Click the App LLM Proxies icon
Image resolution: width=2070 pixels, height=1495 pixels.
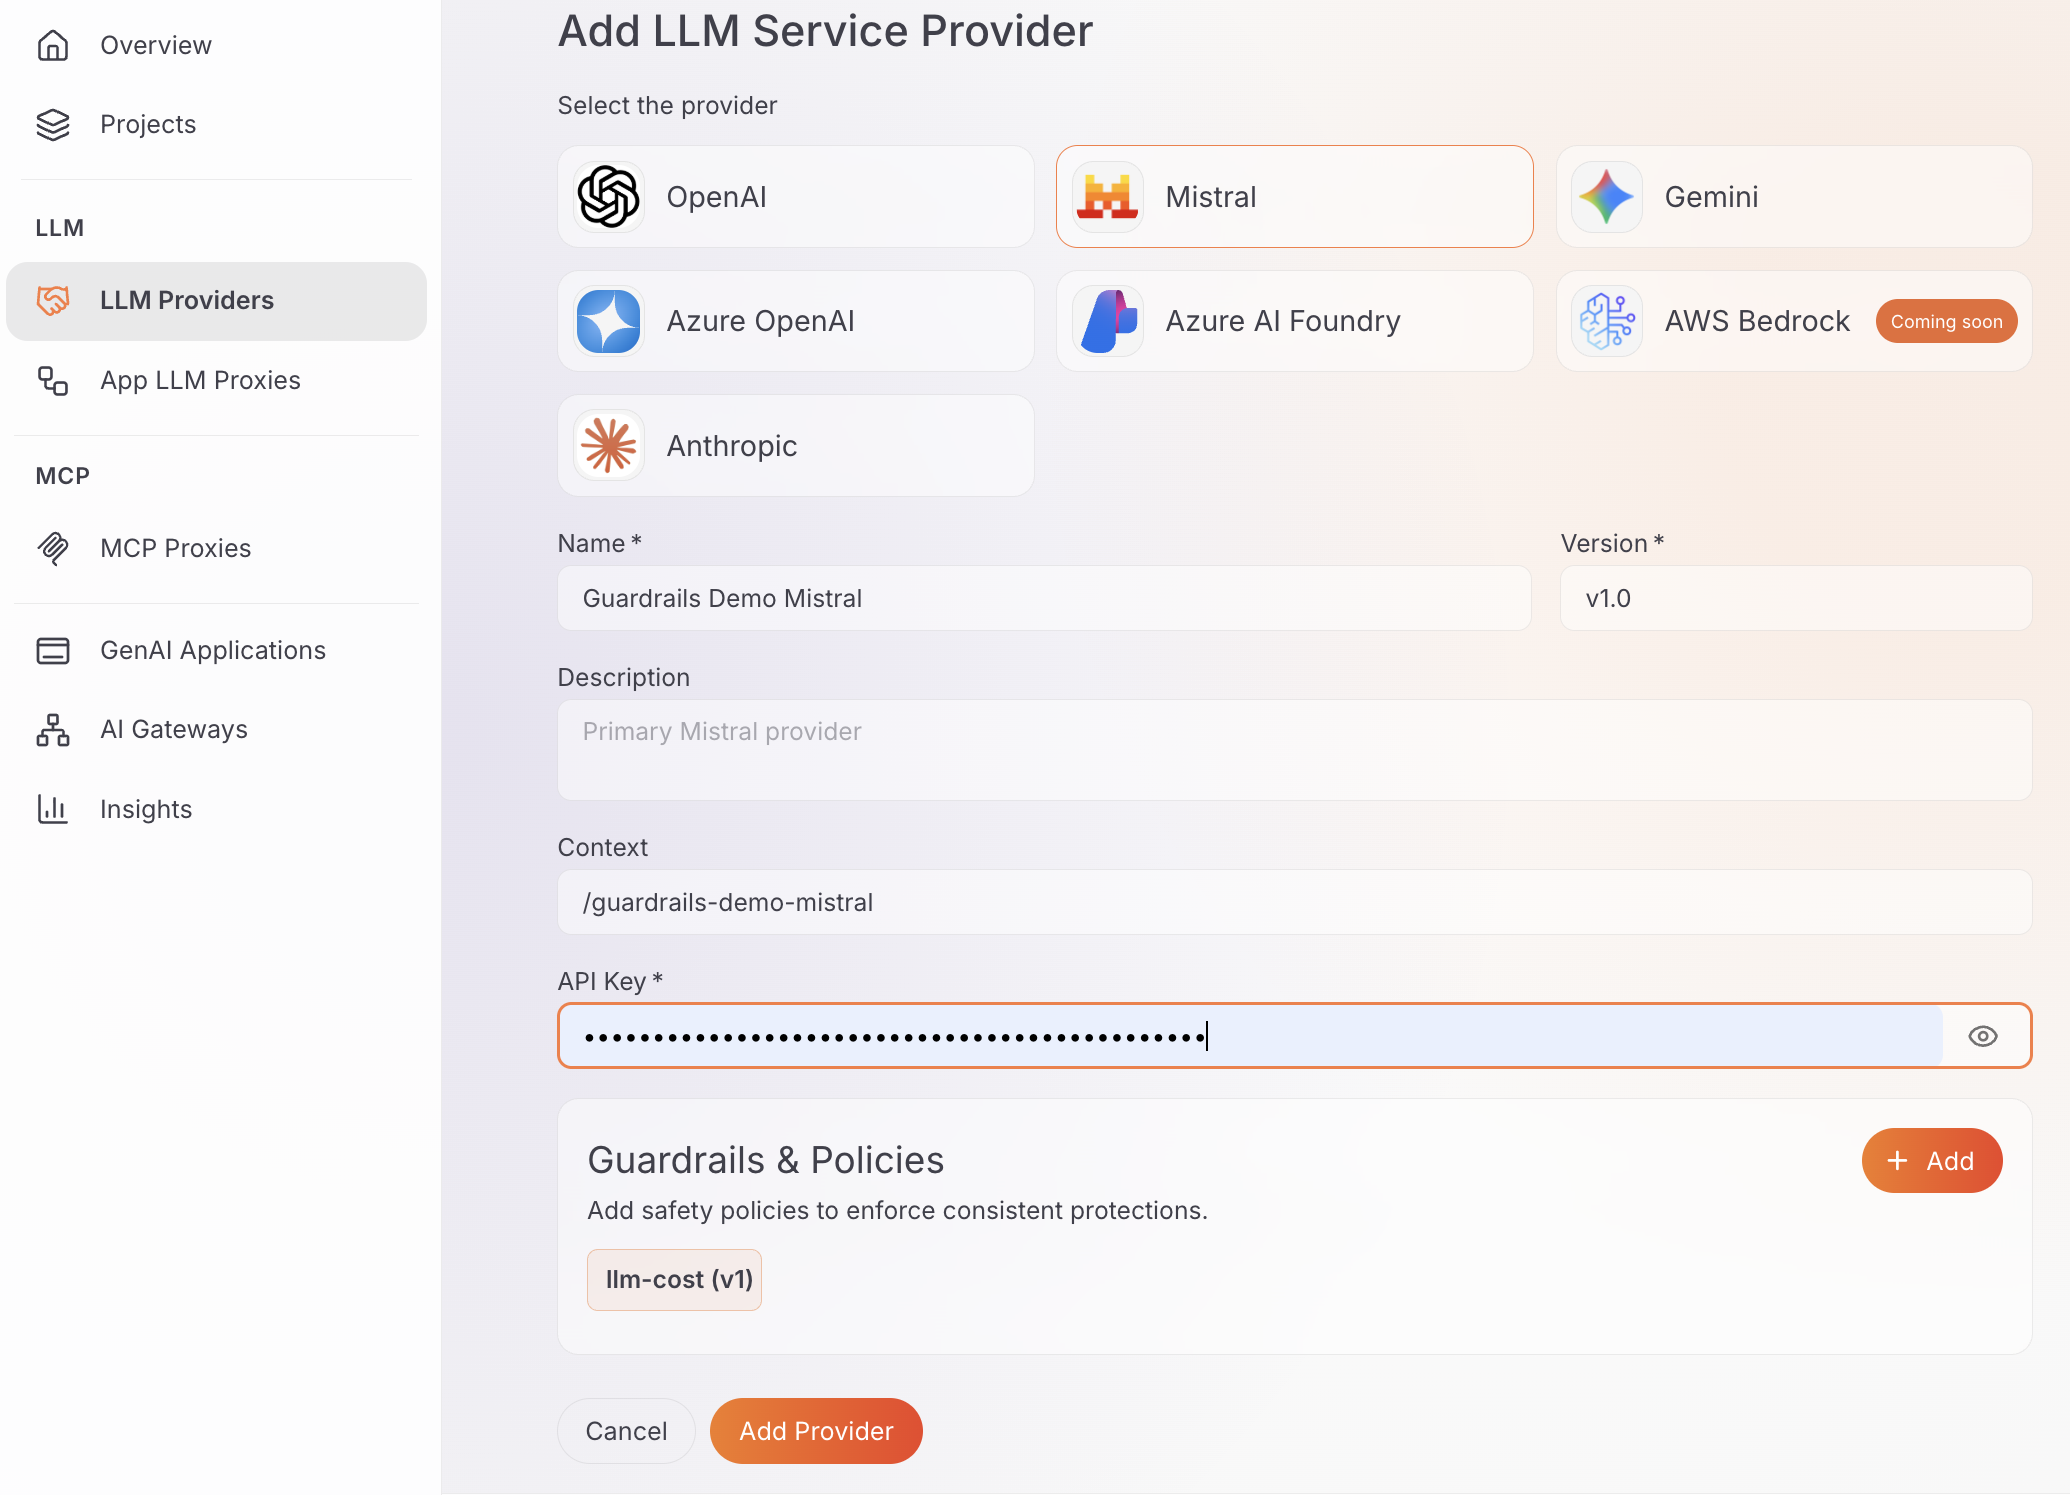click(53, 380)
